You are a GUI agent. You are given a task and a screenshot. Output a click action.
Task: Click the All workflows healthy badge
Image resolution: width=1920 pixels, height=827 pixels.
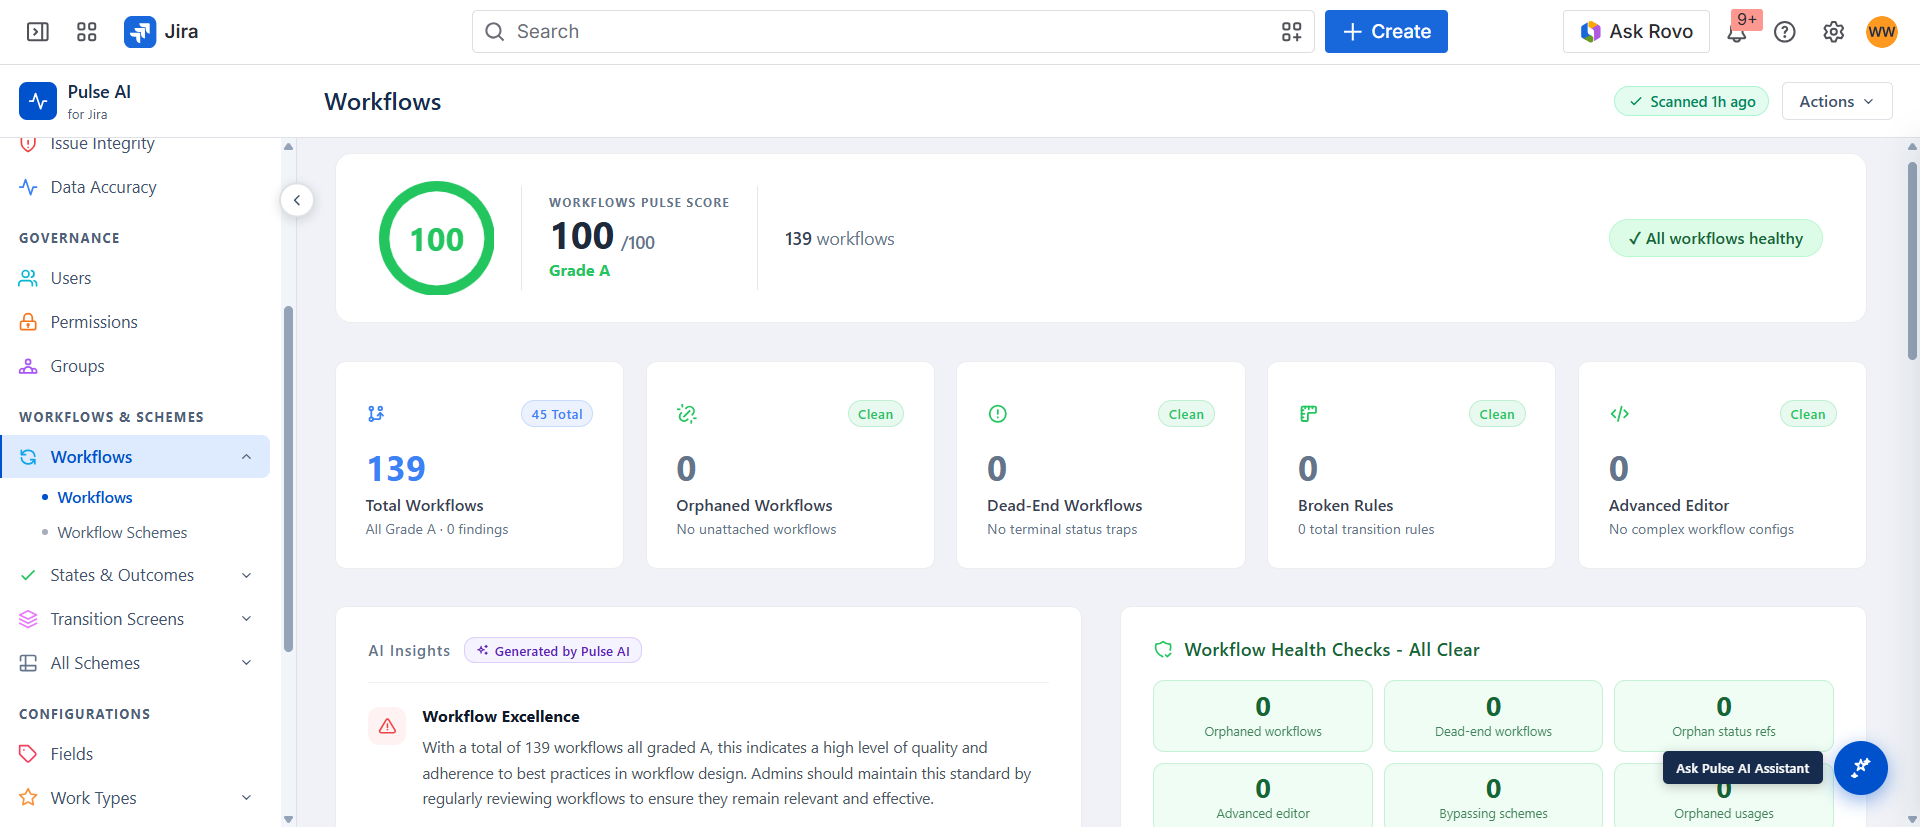pyautogui.click(x=1716, y=239)
